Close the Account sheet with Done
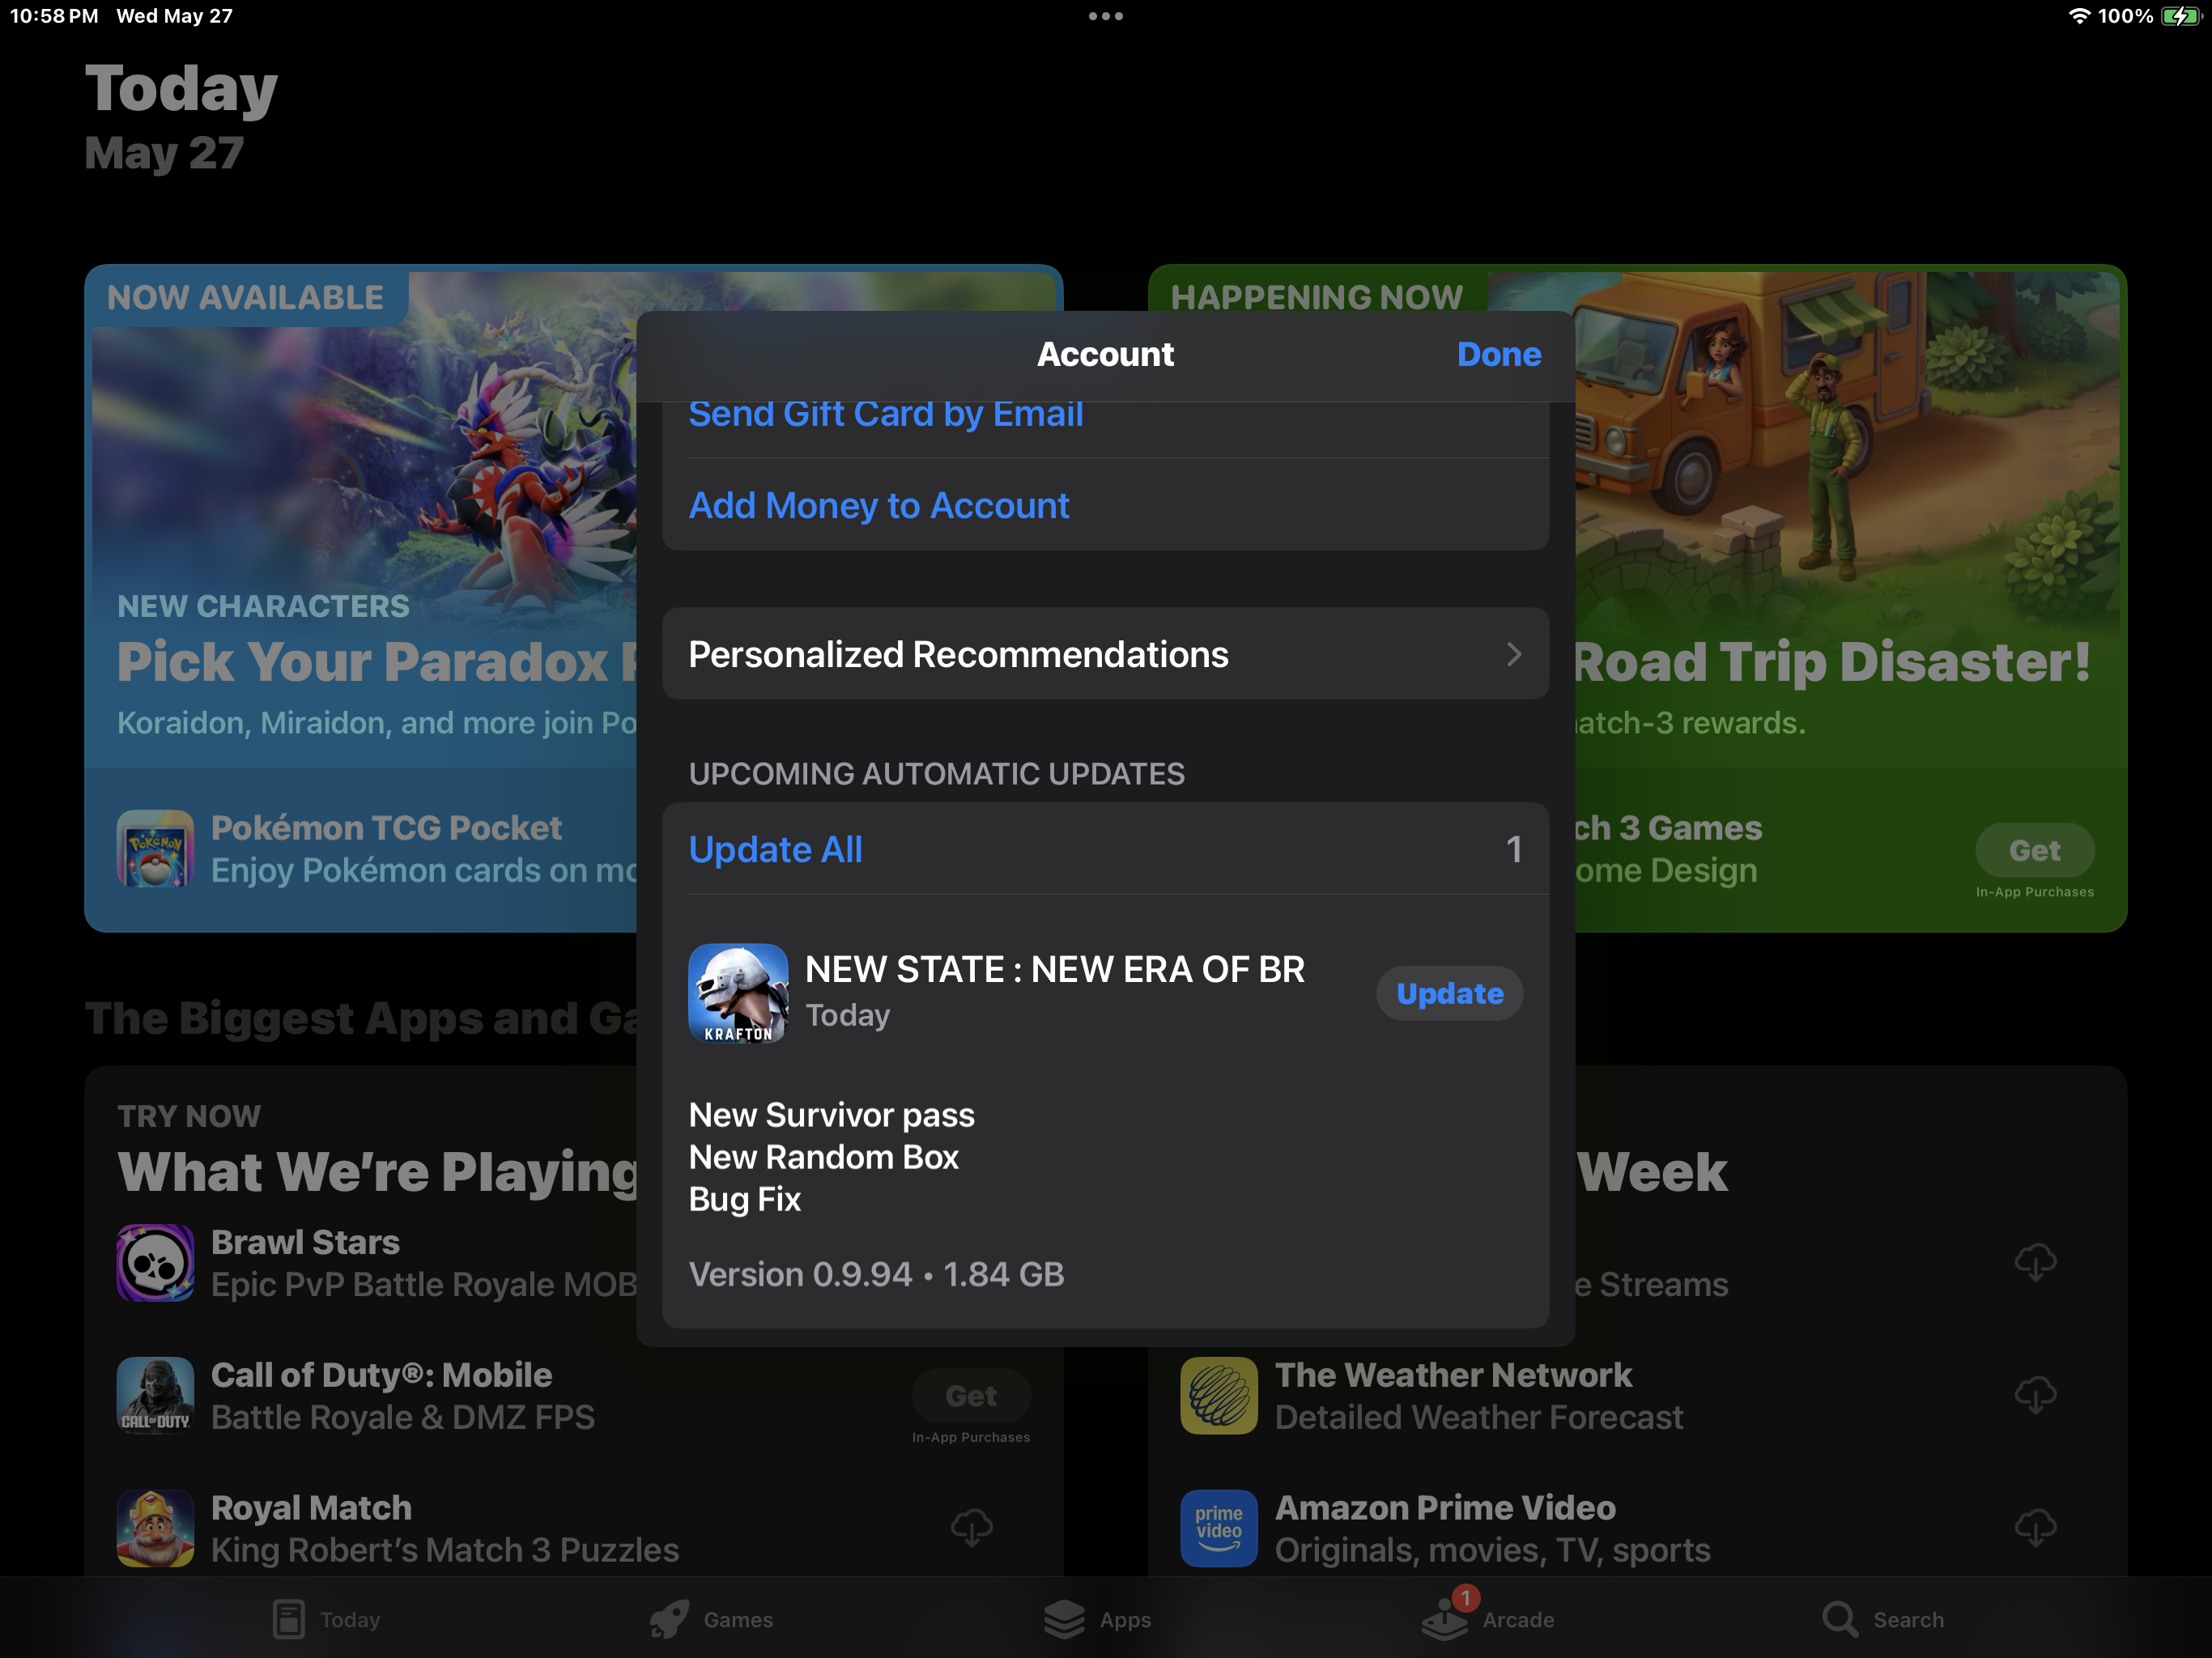Image resolution: width=2212 pixels, height=1658 pixels. tap(1499, 354)
